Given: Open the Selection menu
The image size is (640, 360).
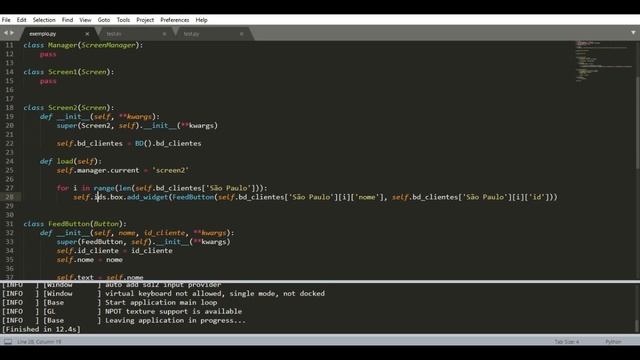Looking at the screenshot, I should click(x=44, y=20).
